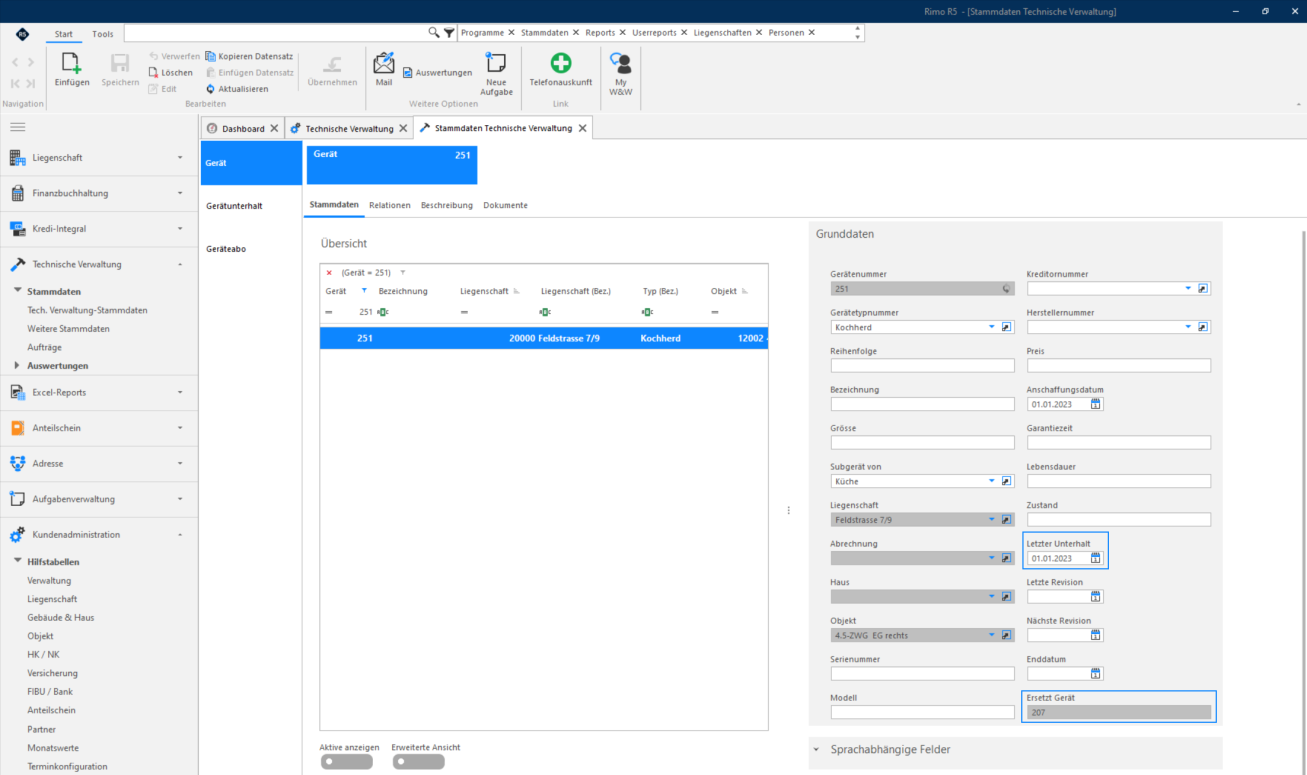This screenshot has height=775, width=1307.
Task: Toggle the hamburger sidebar menu
Action: click(x=17, y=127)
